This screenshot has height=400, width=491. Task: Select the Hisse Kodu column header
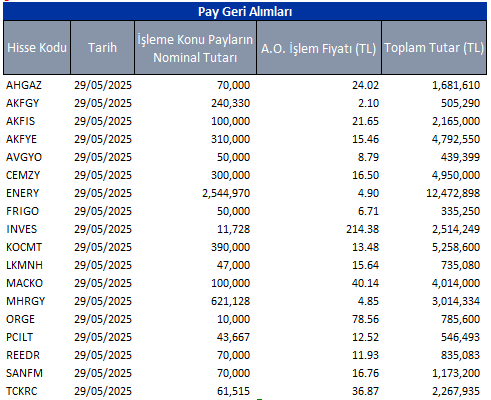pos(37,48)
